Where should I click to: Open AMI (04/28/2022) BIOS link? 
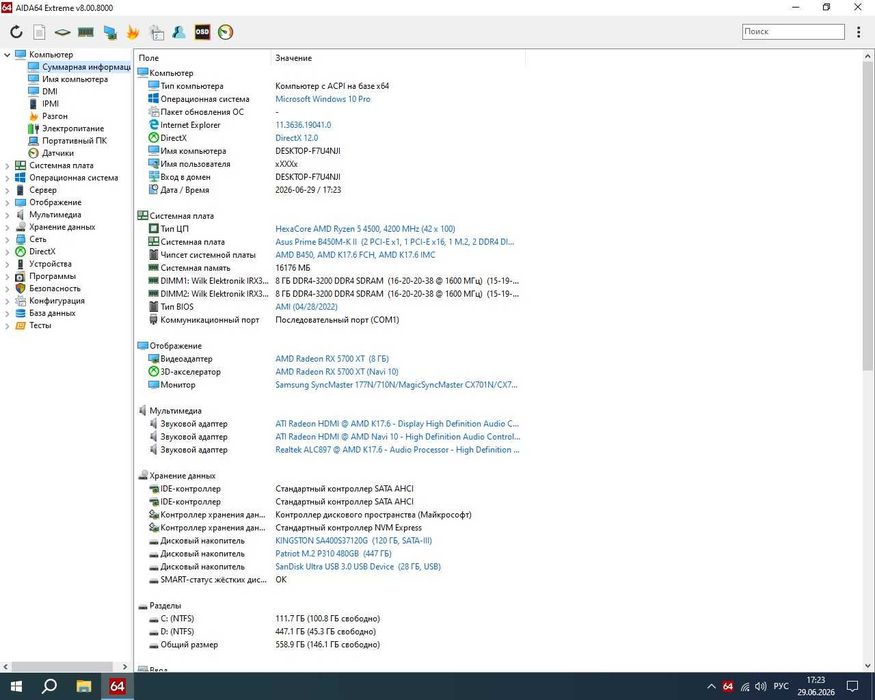[x=306, y=306]
